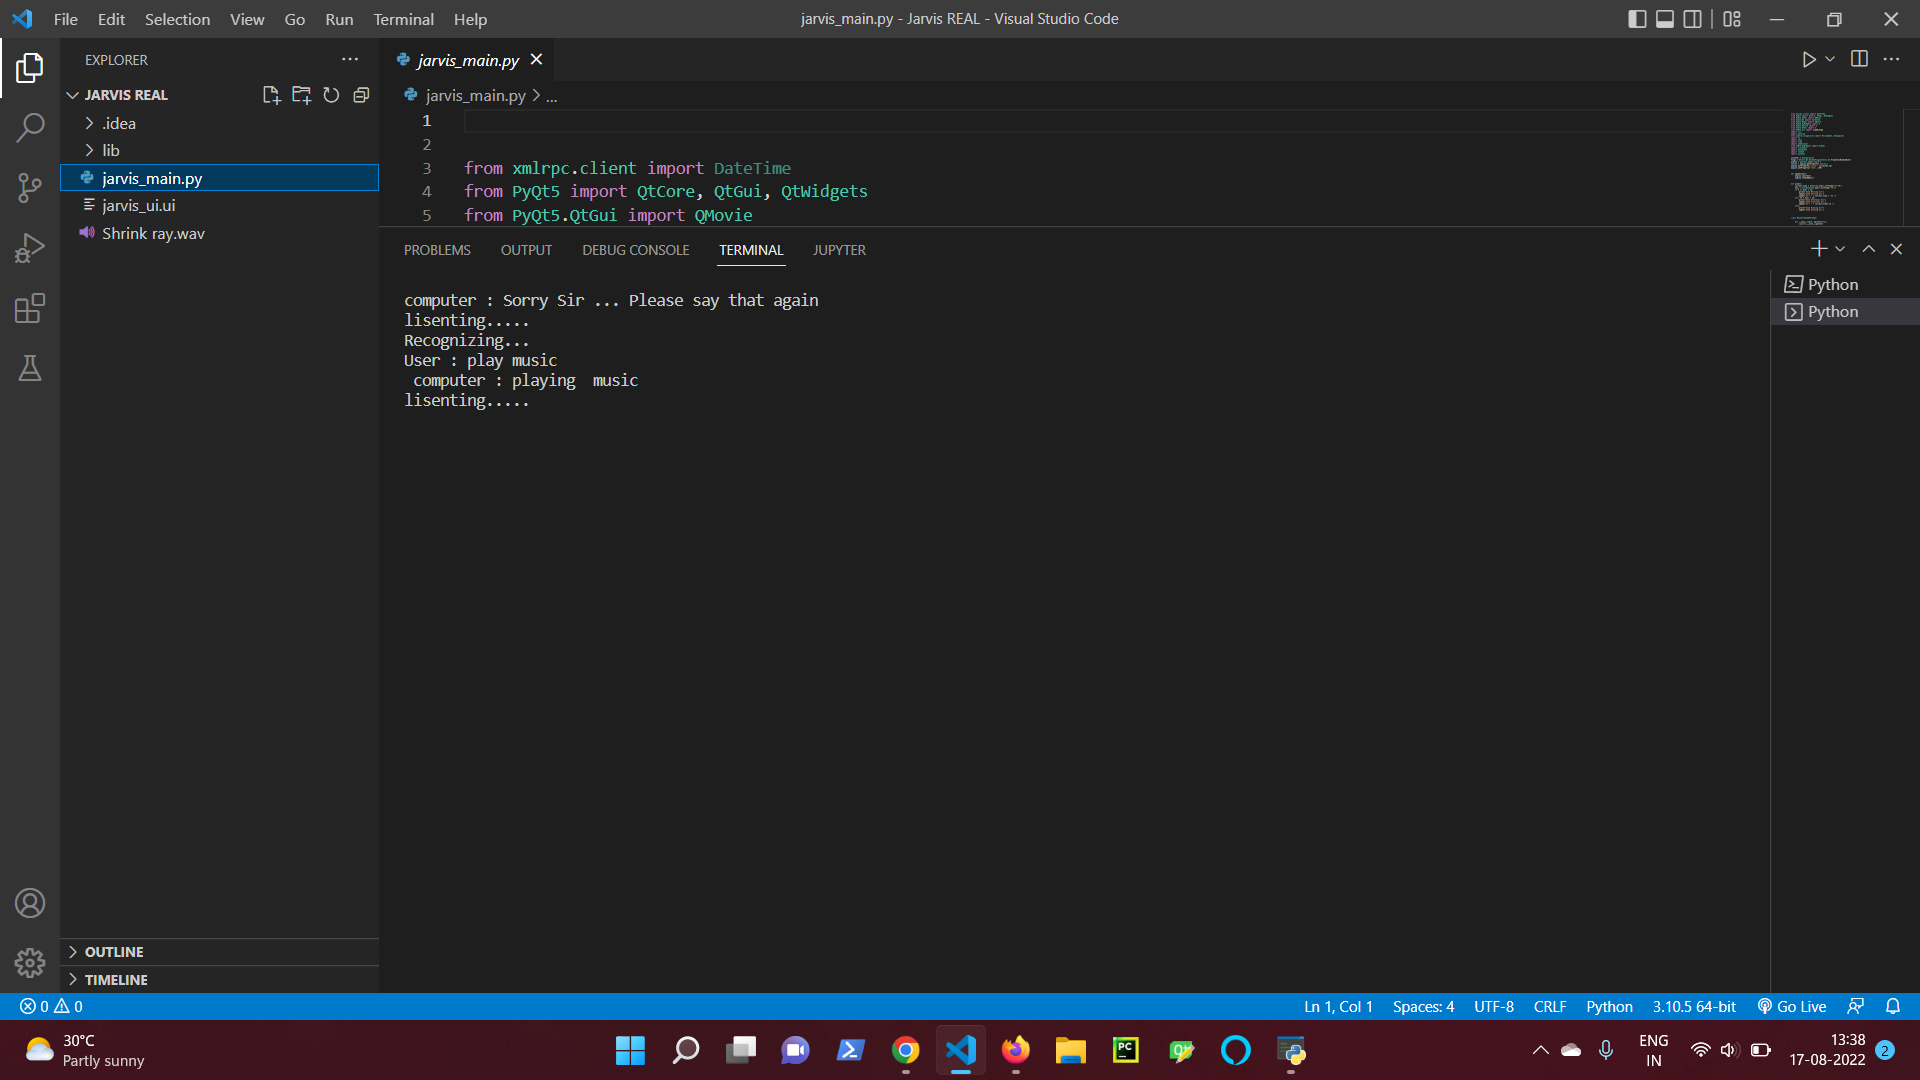Screen dimensions: 1920x1080
Task: Switch to the JUPYTER panel tab
Action: tap(839, 250)
